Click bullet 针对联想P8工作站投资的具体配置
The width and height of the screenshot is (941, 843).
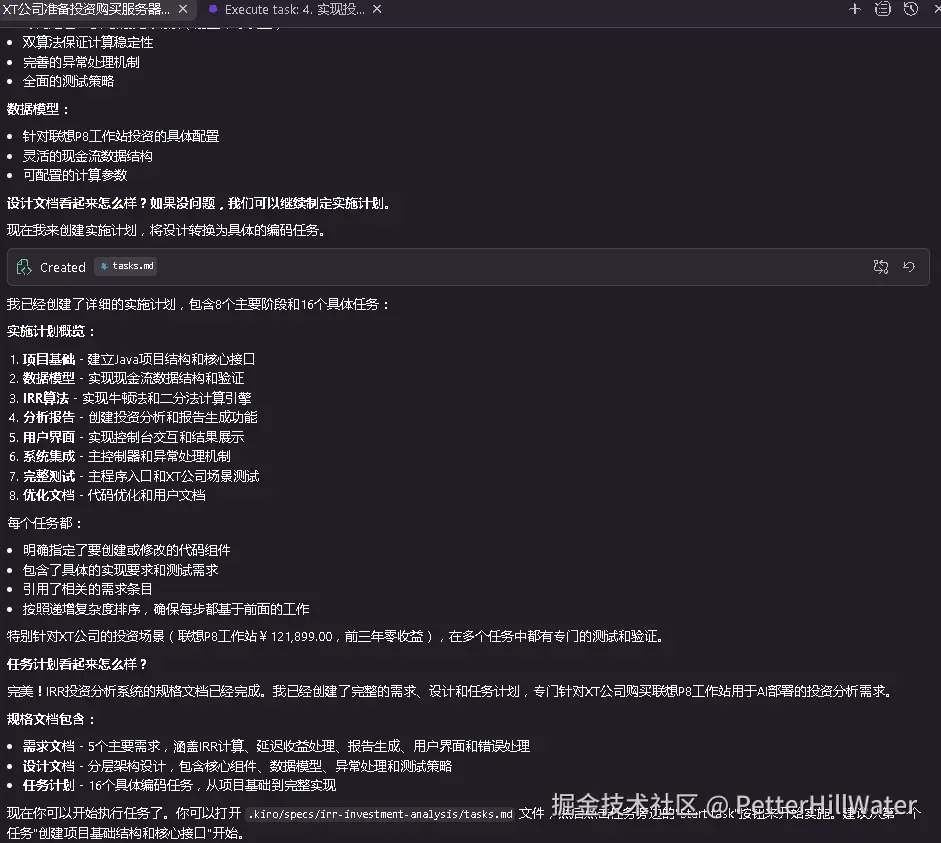click(121, 136)
